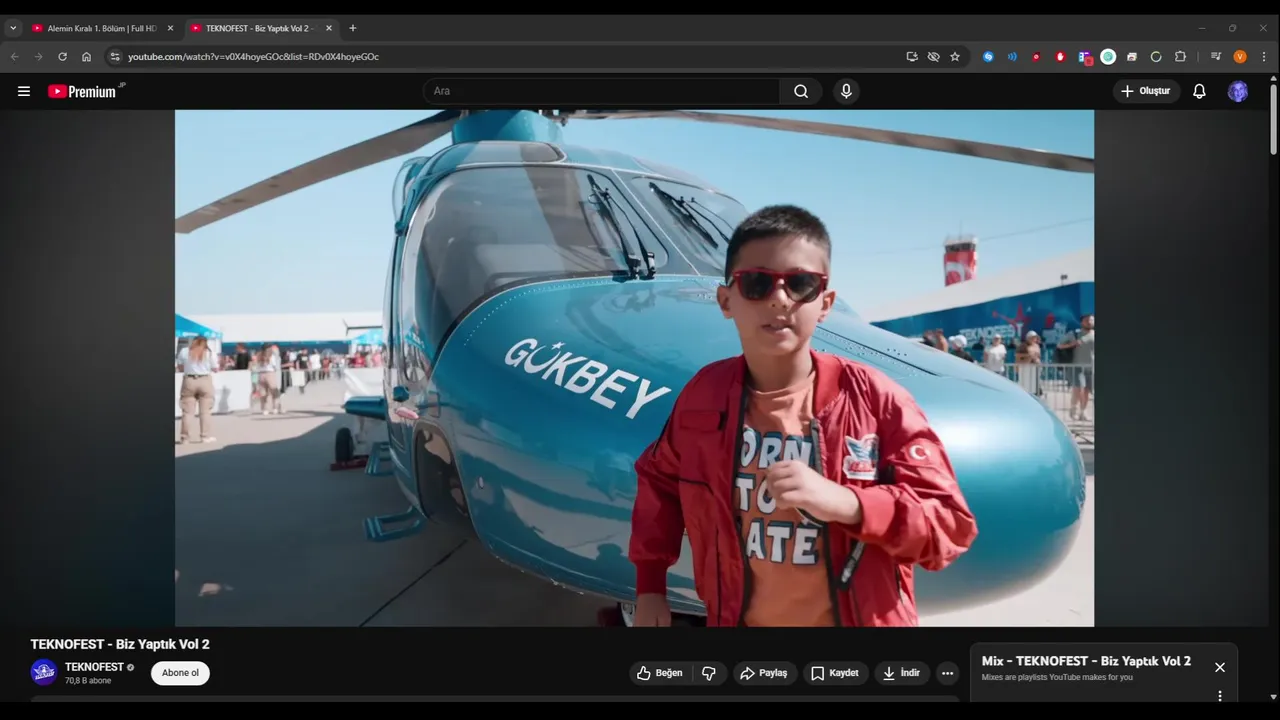Open the media control music-note icon
This screenshot has height=720, width=1280.
pos(1215,57)
